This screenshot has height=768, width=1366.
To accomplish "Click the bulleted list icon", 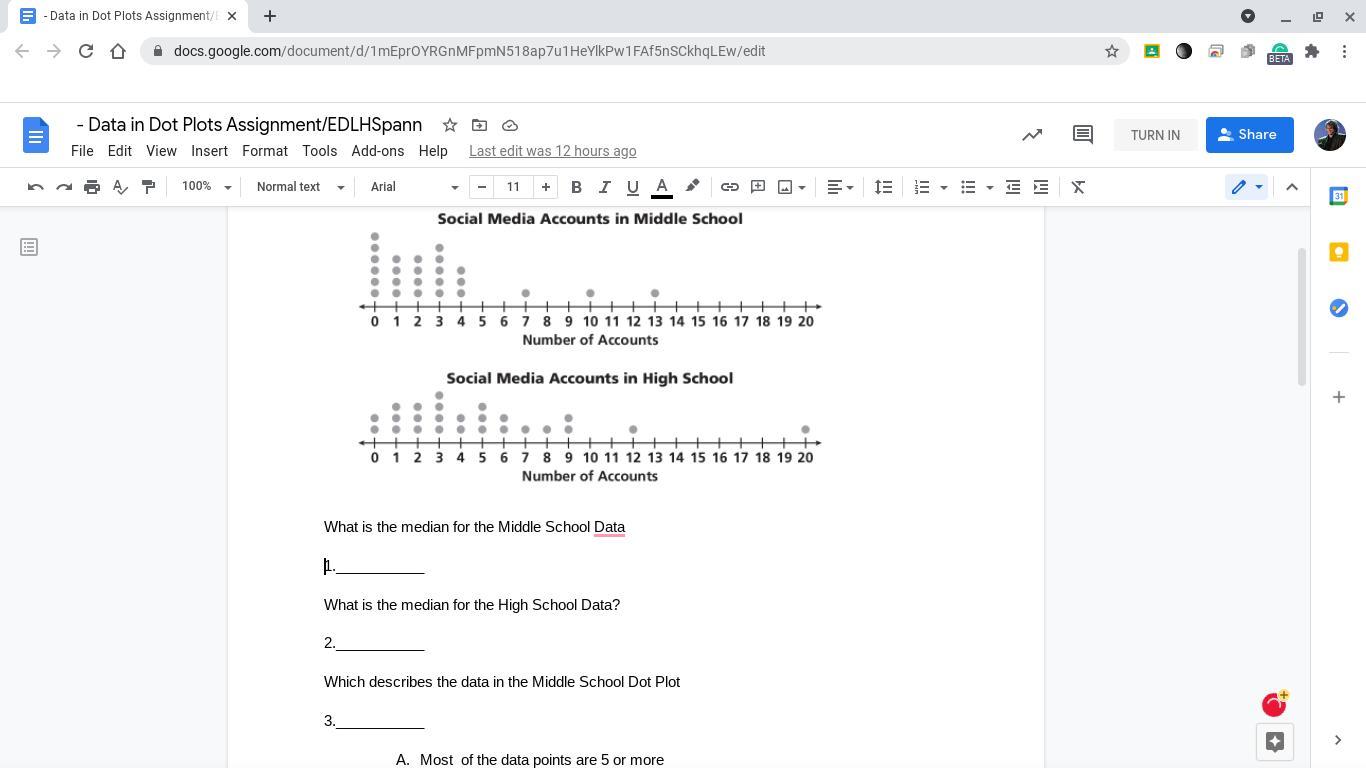I will pos(968,187).
